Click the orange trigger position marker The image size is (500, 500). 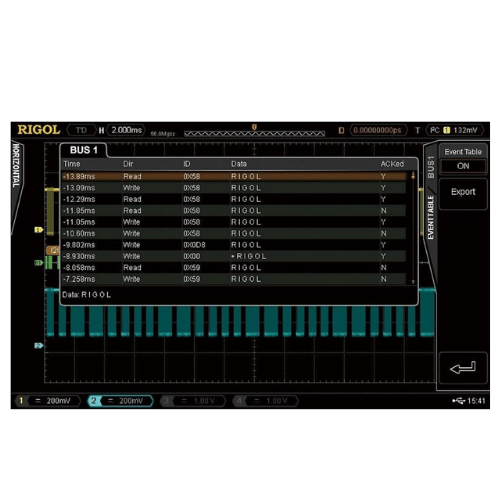254,127
